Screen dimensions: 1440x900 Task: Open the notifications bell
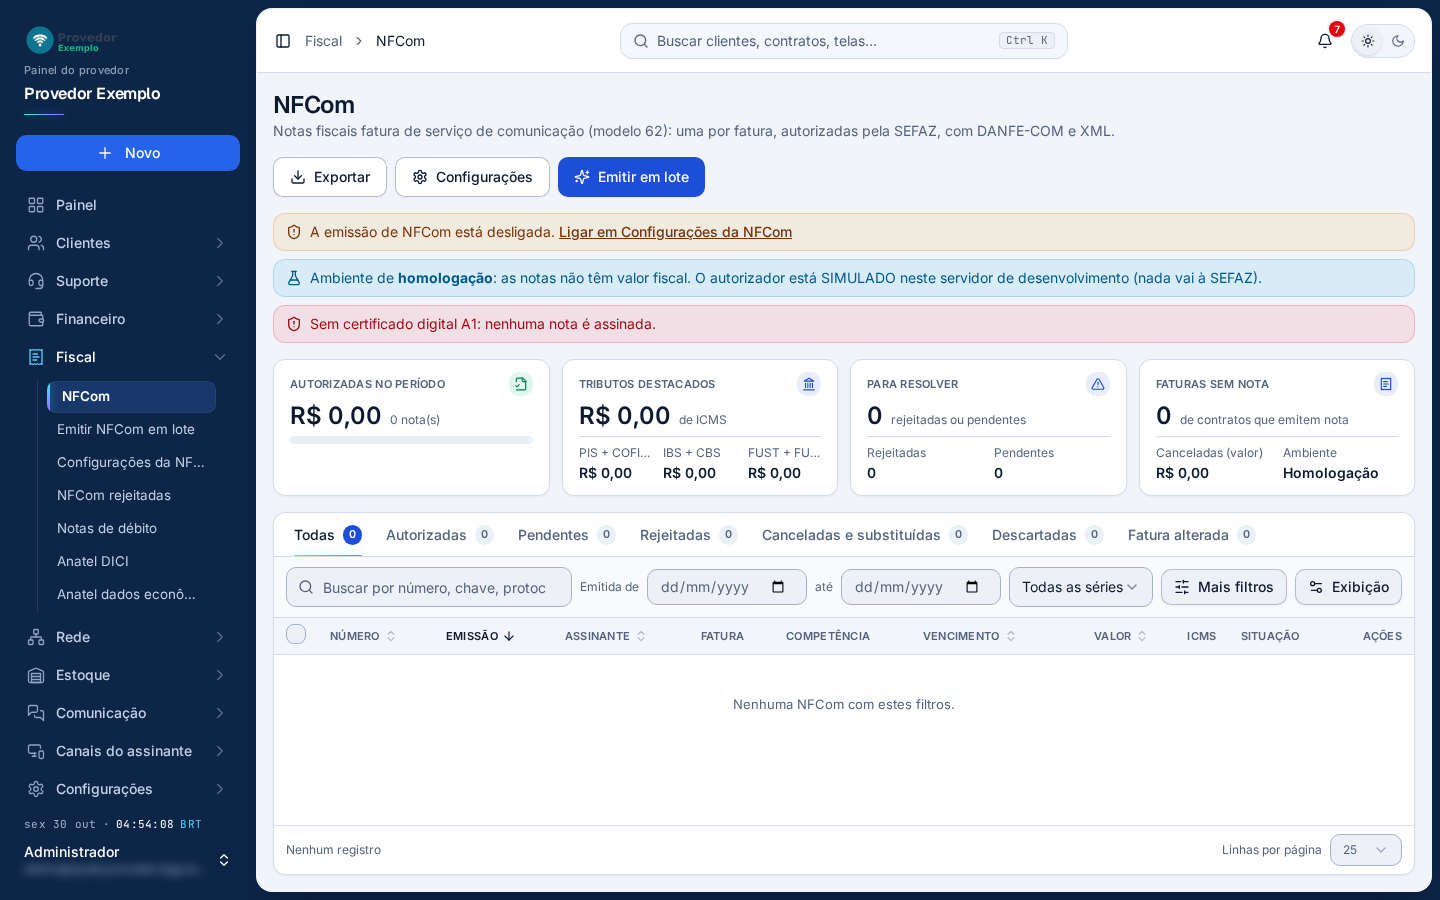[x=1325, y=41]
